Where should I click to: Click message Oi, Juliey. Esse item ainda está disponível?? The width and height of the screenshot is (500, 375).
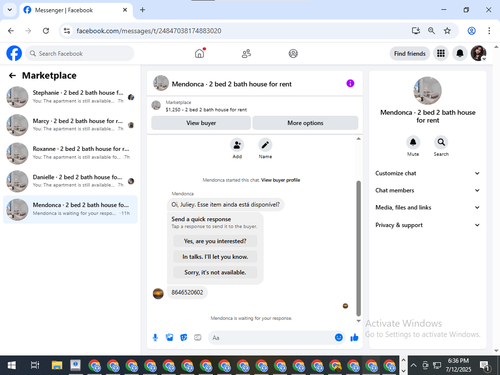225,205
